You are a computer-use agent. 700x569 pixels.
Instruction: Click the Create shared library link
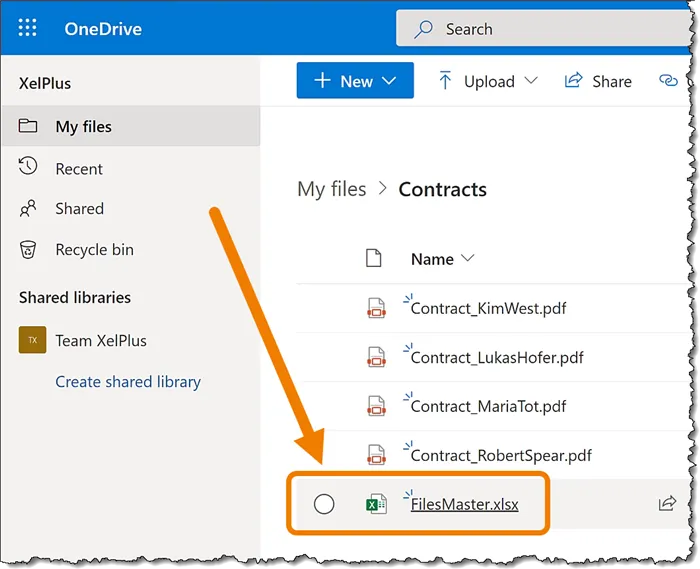pos(128,382)
